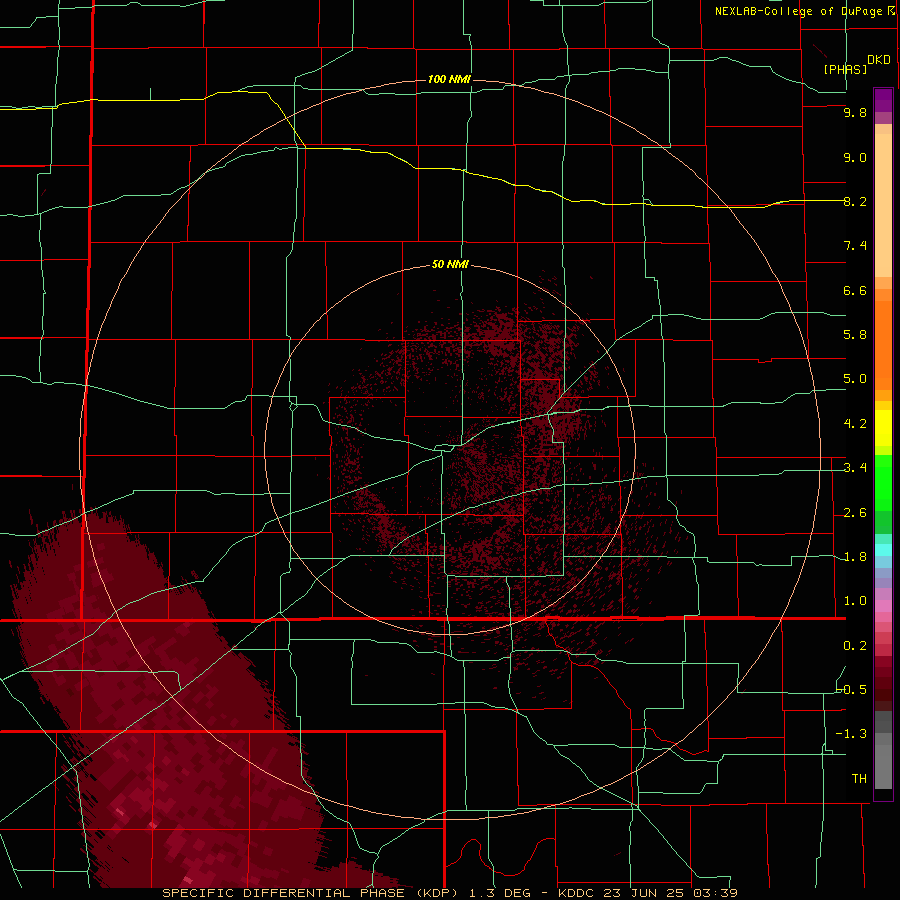Click the pink color bar segment

tap(883, 606)
